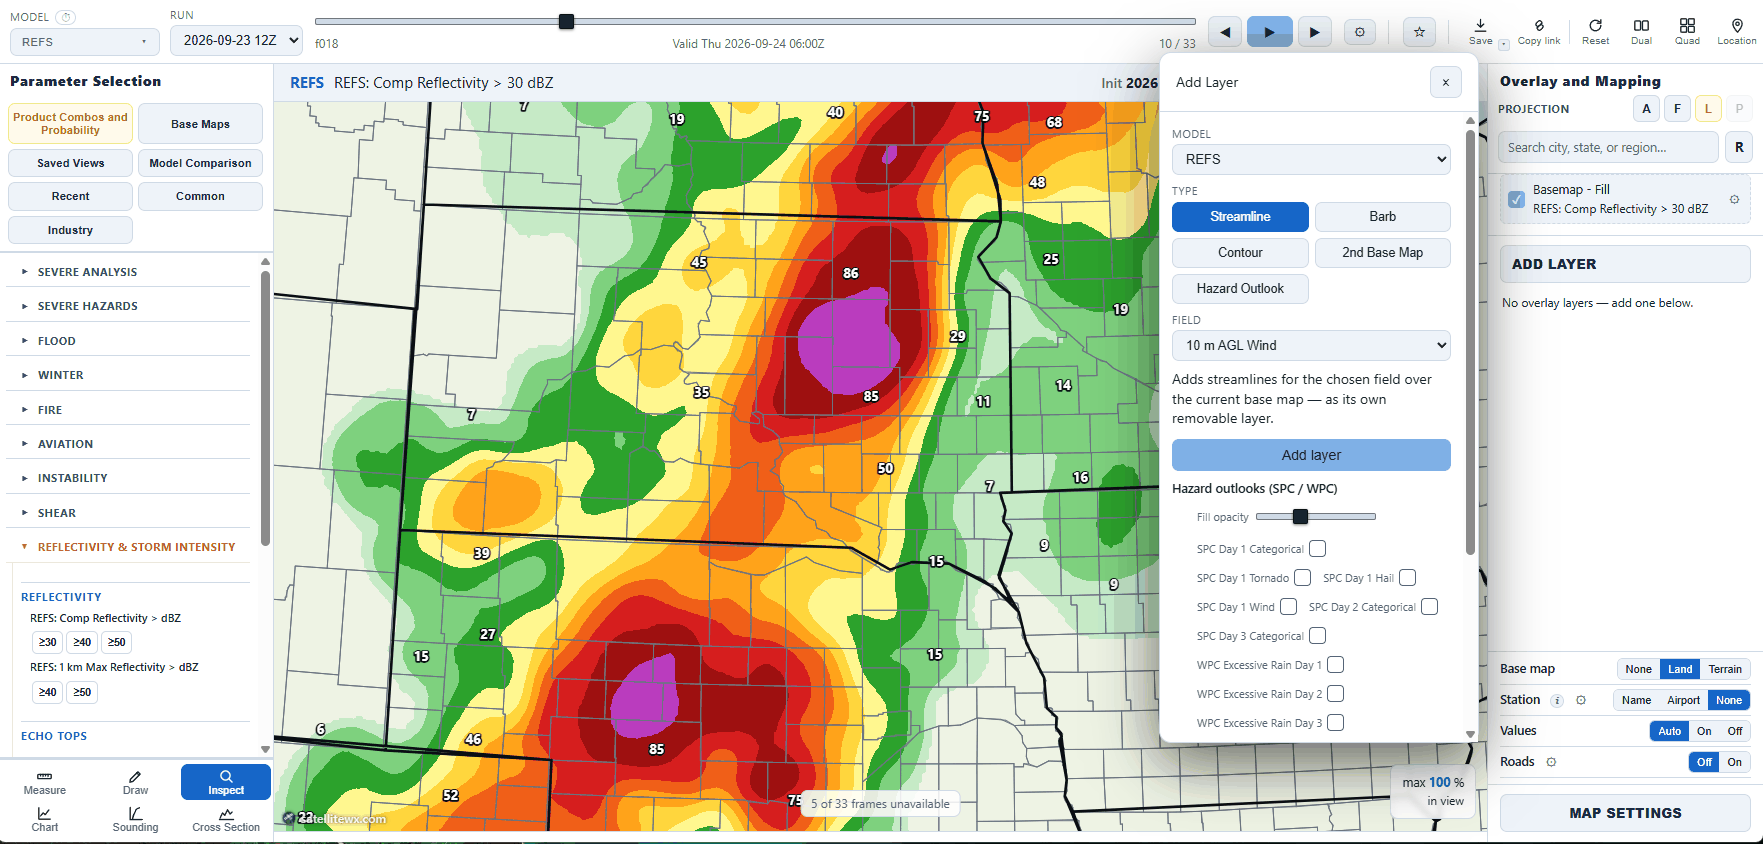Enable SPC Day 1 Categorical outlook
This screenshot has height=844, width=1763.
click(1318, 549)
